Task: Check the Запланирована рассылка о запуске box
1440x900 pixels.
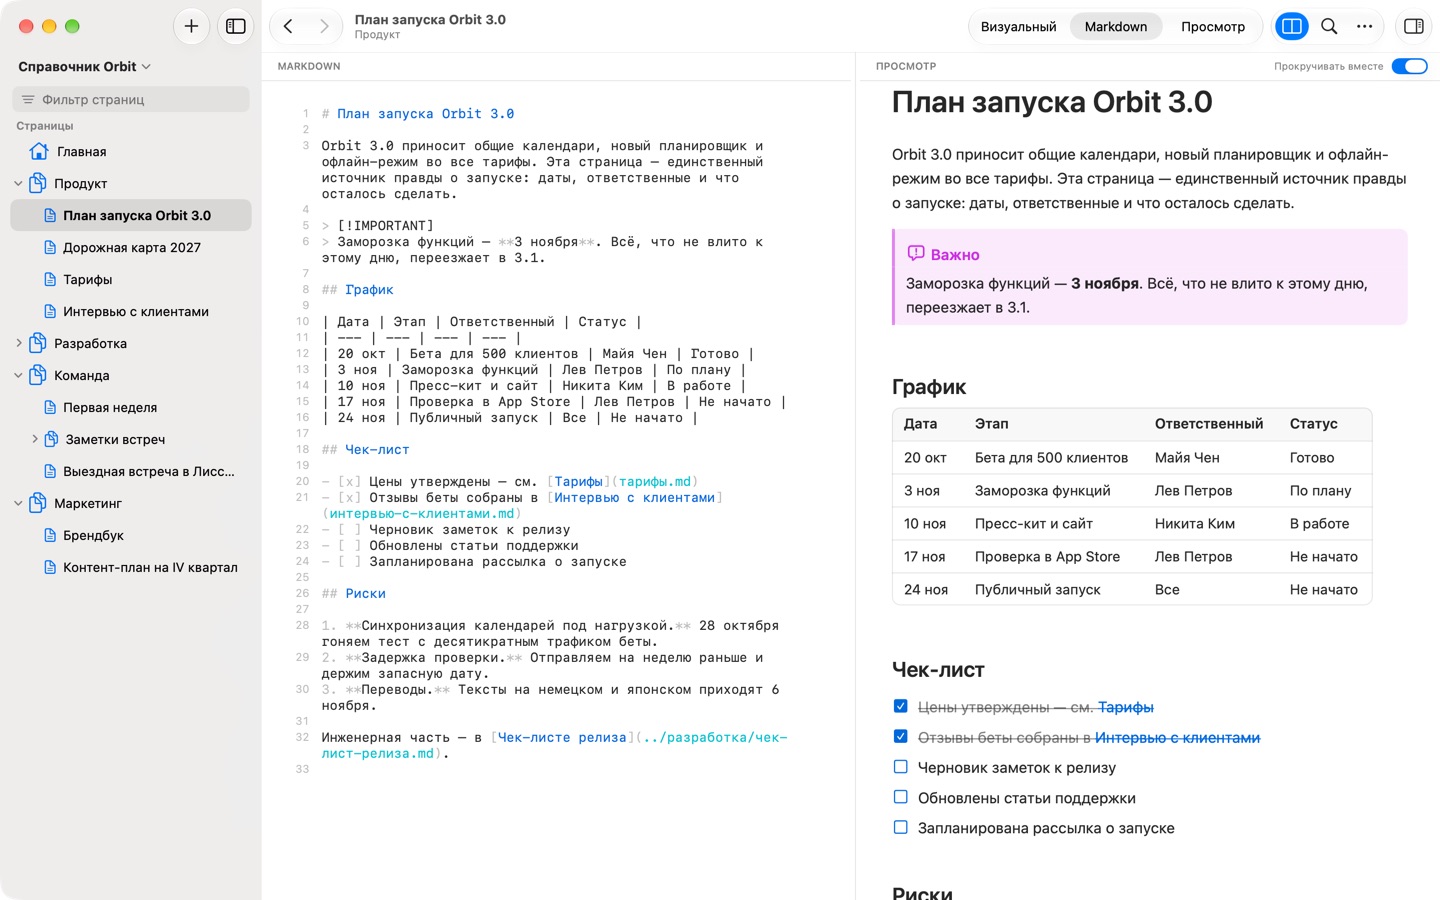Action: (x=900, y=827)
